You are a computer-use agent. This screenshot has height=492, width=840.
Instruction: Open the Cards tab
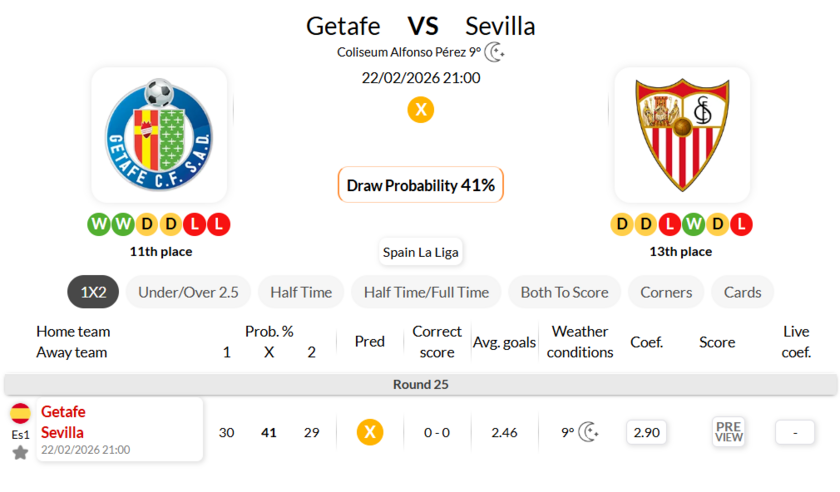click(x=742, y=292)
